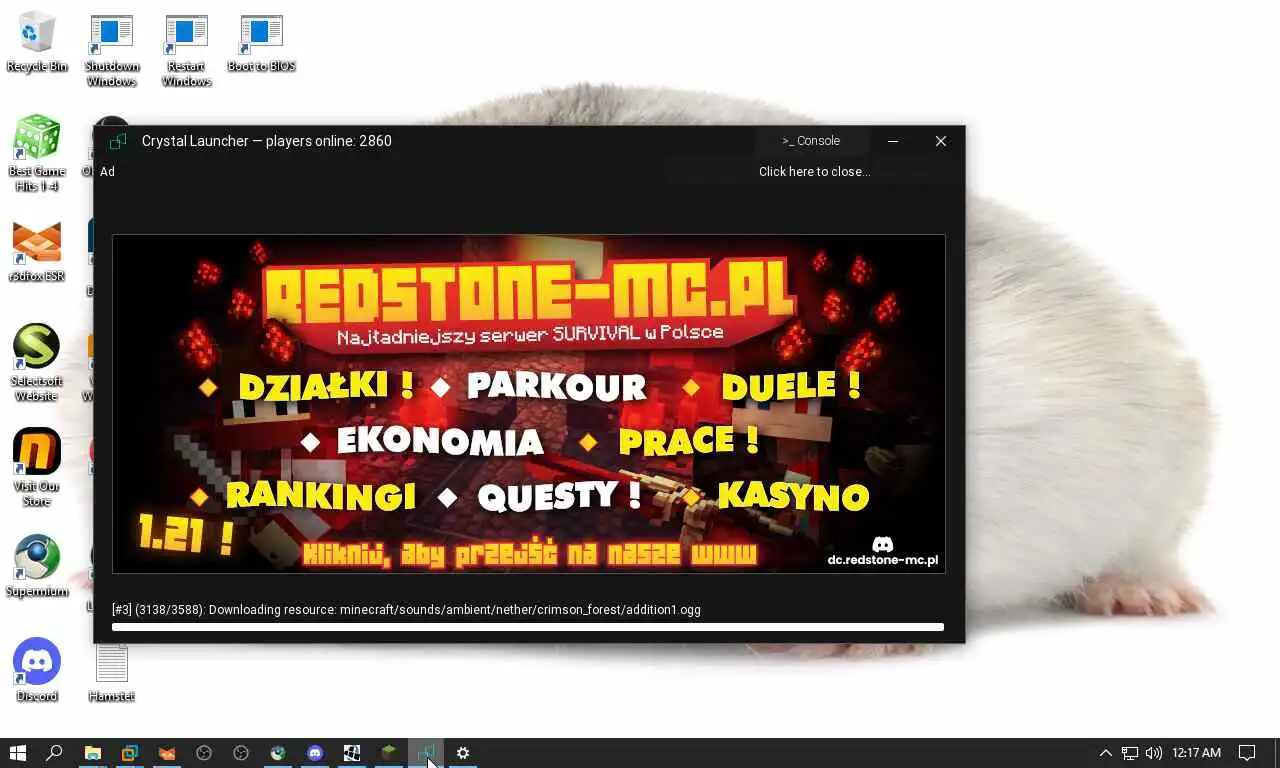Select the Recycle Bin desktop icon
The image size is (1280, 768).
[x=37, y=43]
